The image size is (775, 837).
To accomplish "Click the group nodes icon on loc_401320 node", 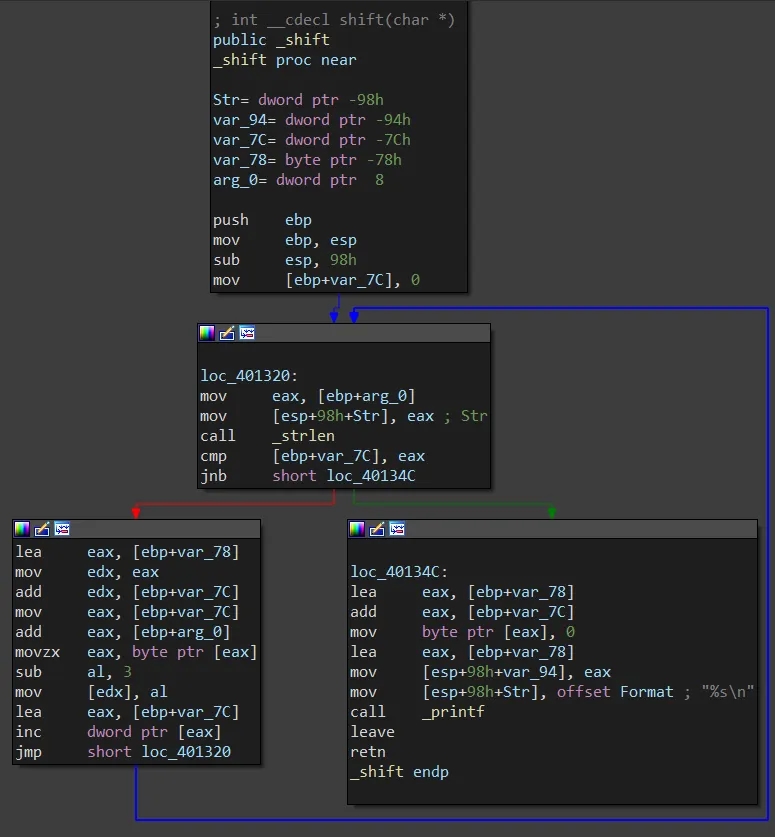I will click(247, 333).
